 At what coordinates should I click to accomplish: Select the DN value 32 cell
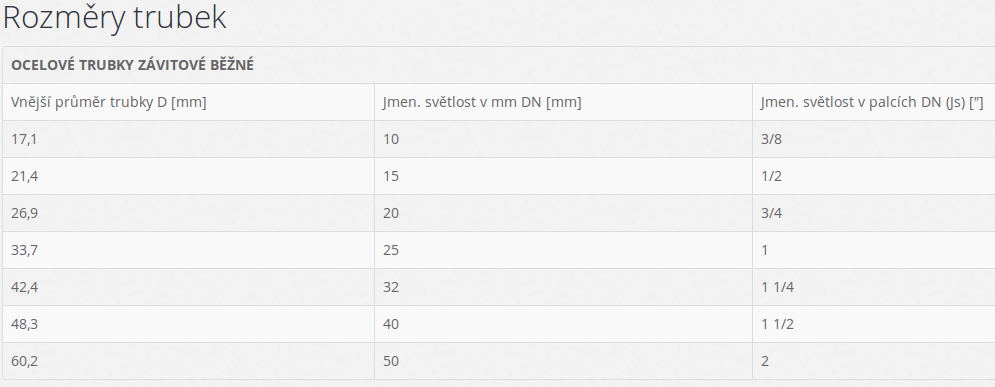pyautogui.click(x=563, y=287)
